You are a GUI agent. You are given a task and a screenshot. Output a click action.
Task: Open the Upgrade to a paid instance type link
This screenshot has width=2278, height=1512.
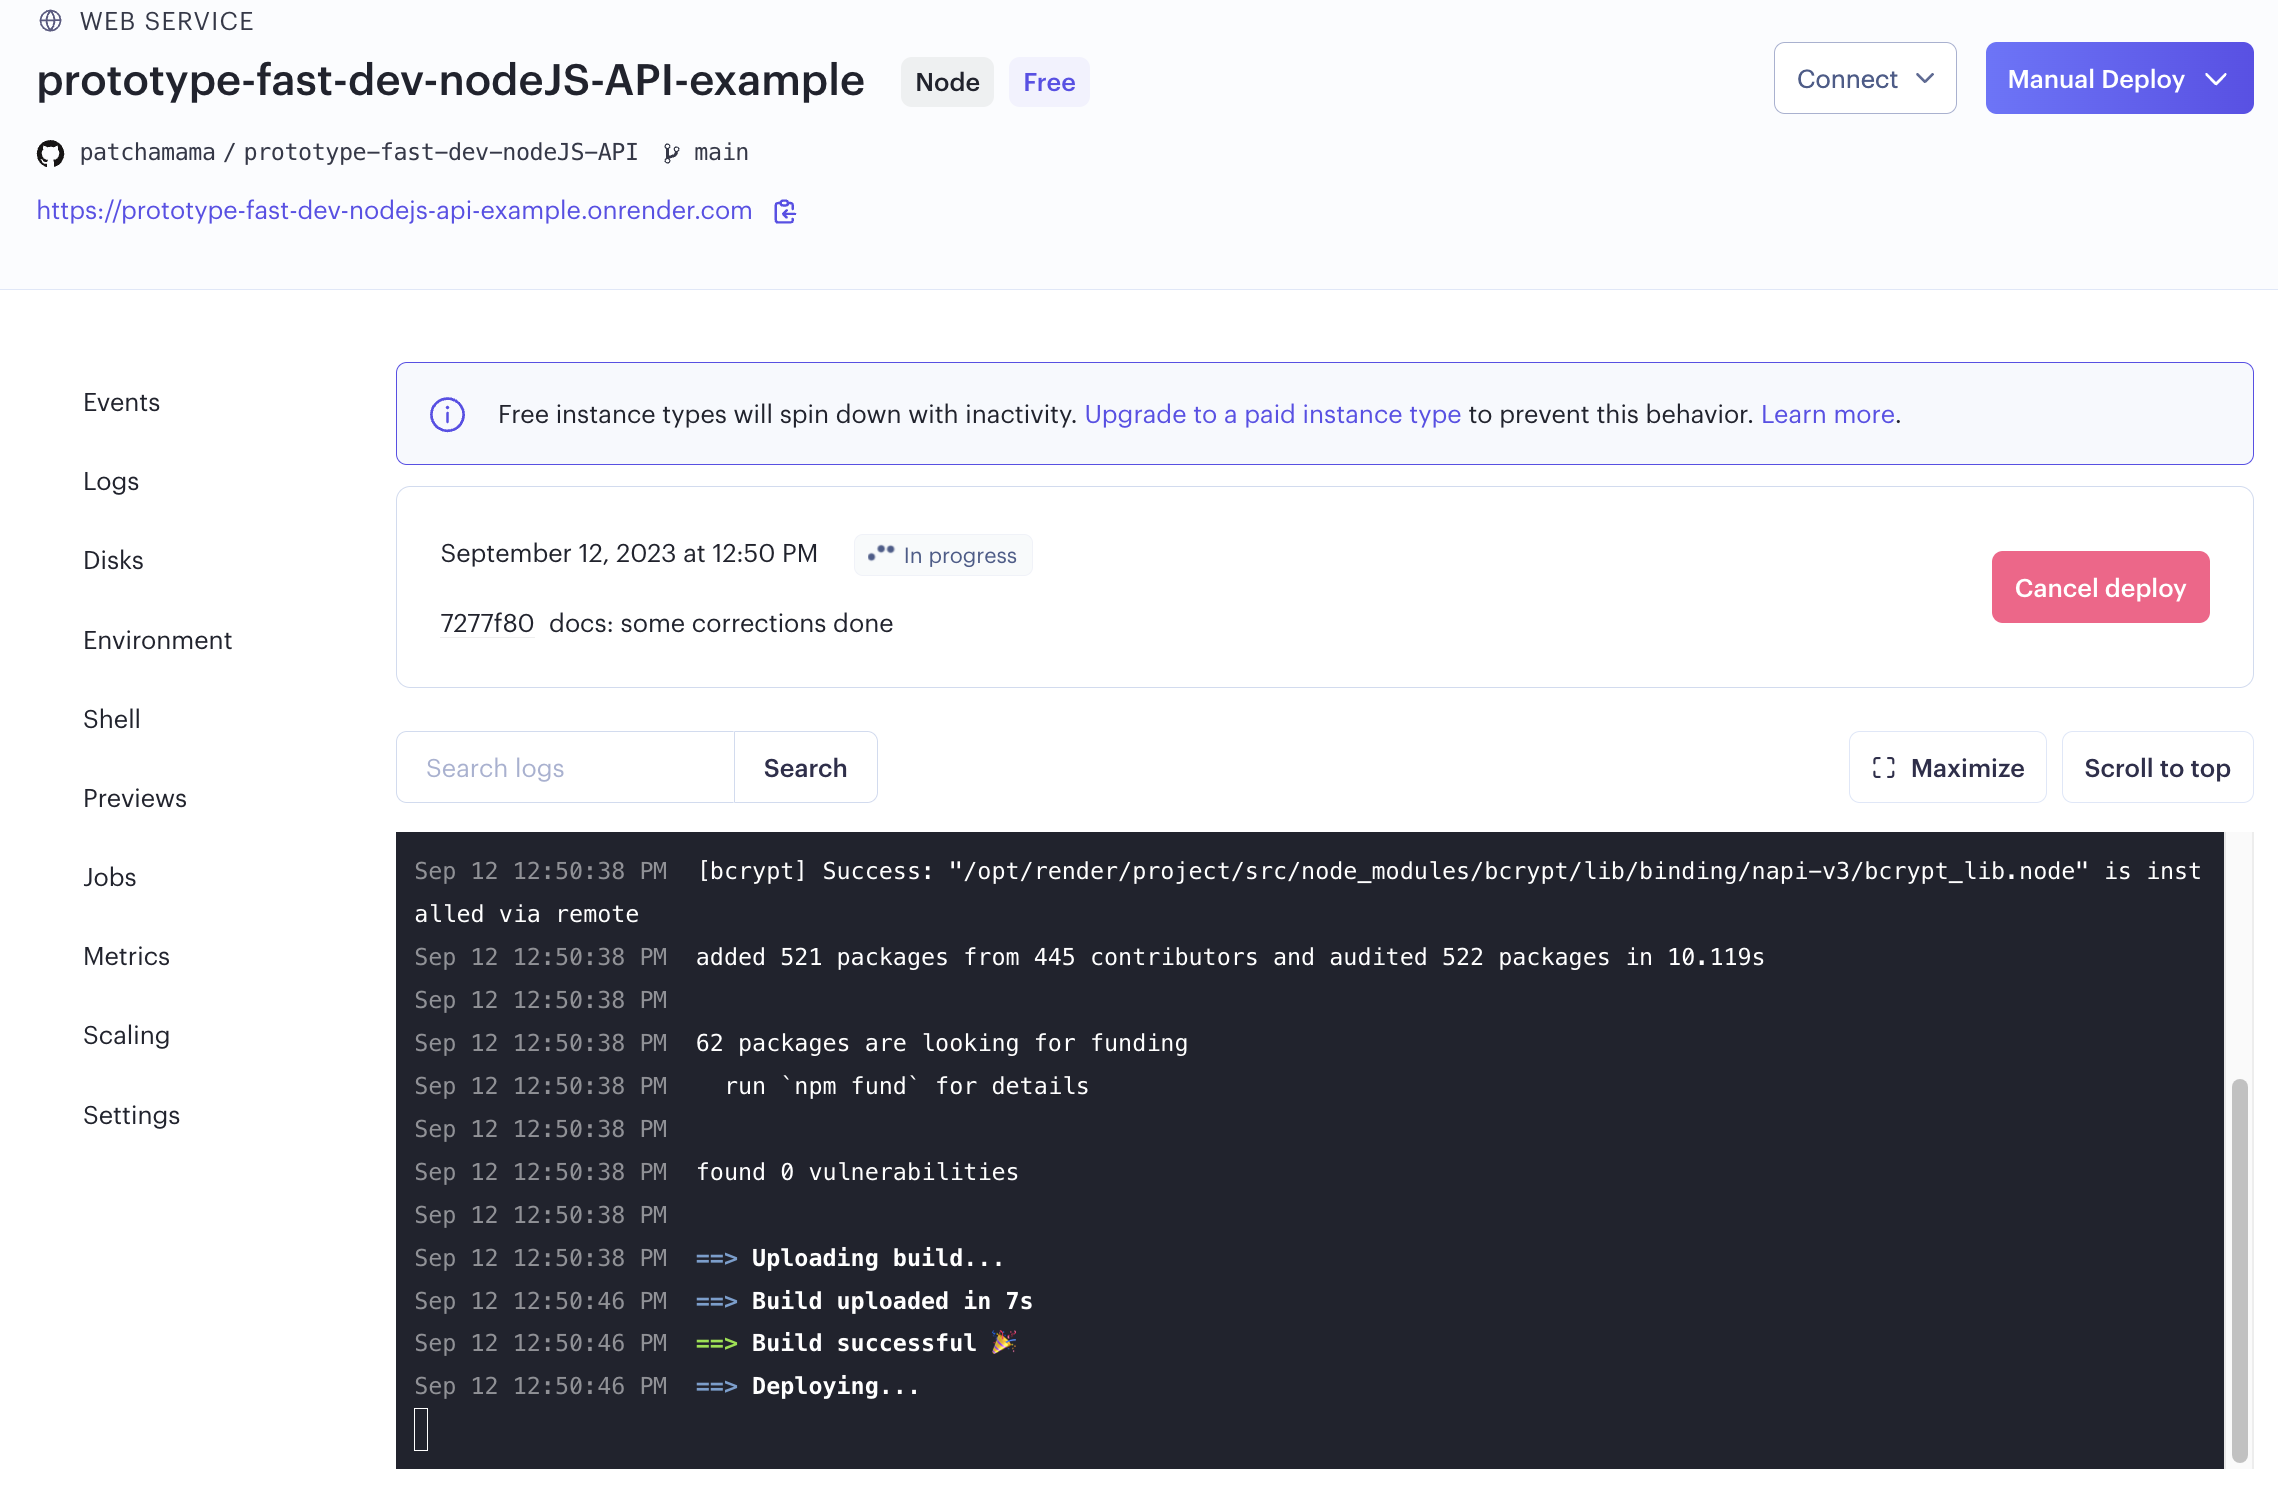[1272, 414]
